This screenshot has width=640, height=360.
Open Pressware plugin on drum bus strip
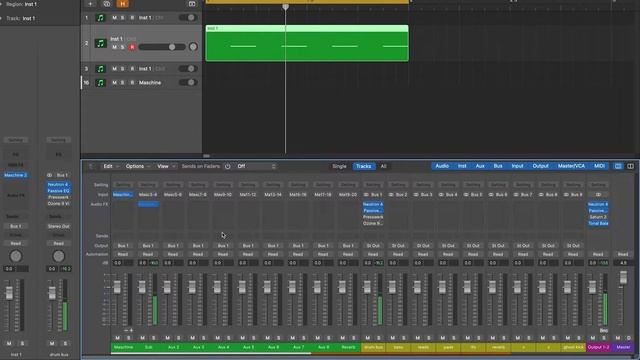373,217
